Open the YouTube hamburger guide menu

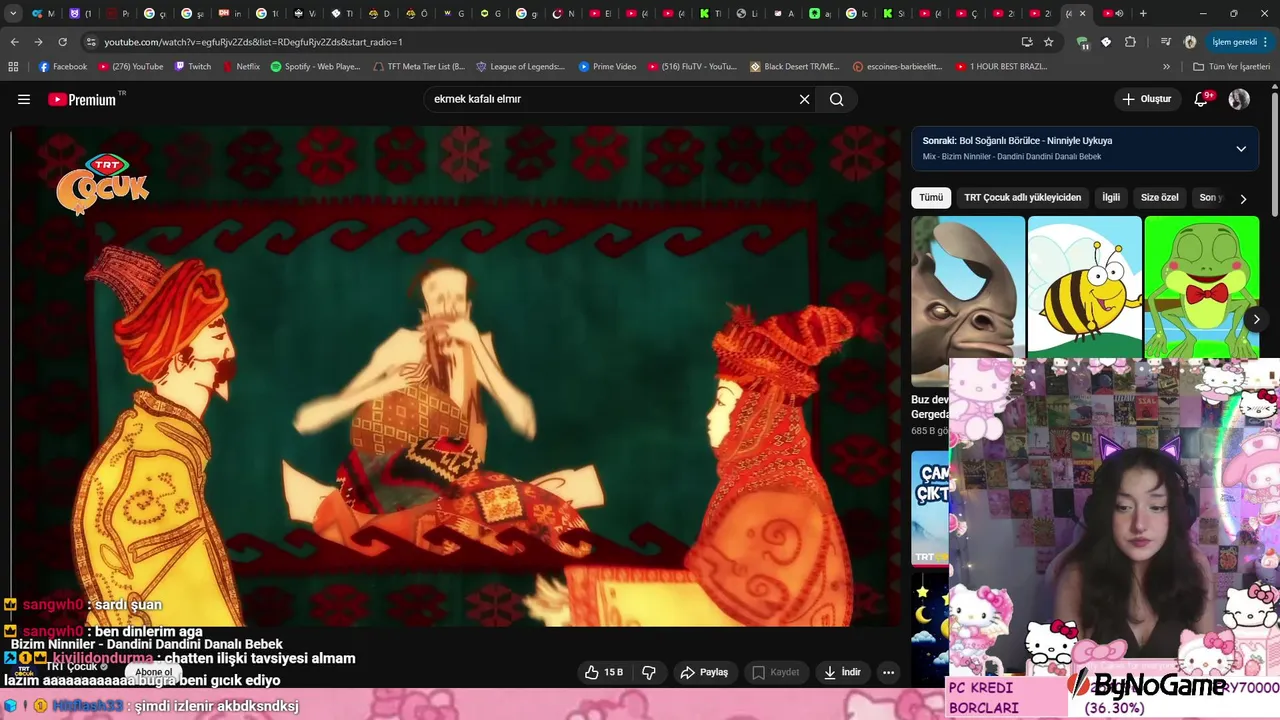24,99
